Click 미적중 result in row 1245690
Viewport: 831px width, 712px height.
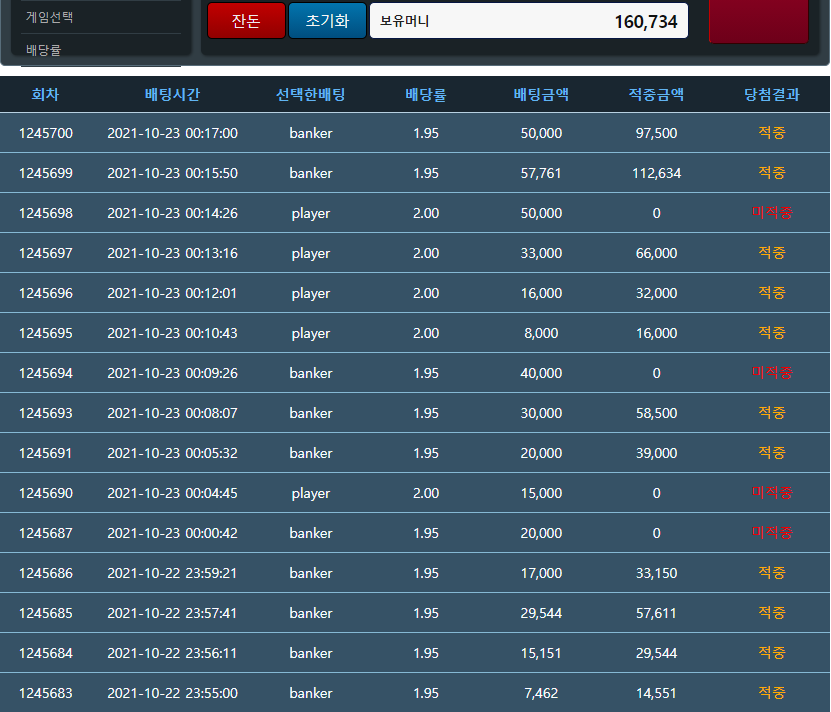pos(772,493)
